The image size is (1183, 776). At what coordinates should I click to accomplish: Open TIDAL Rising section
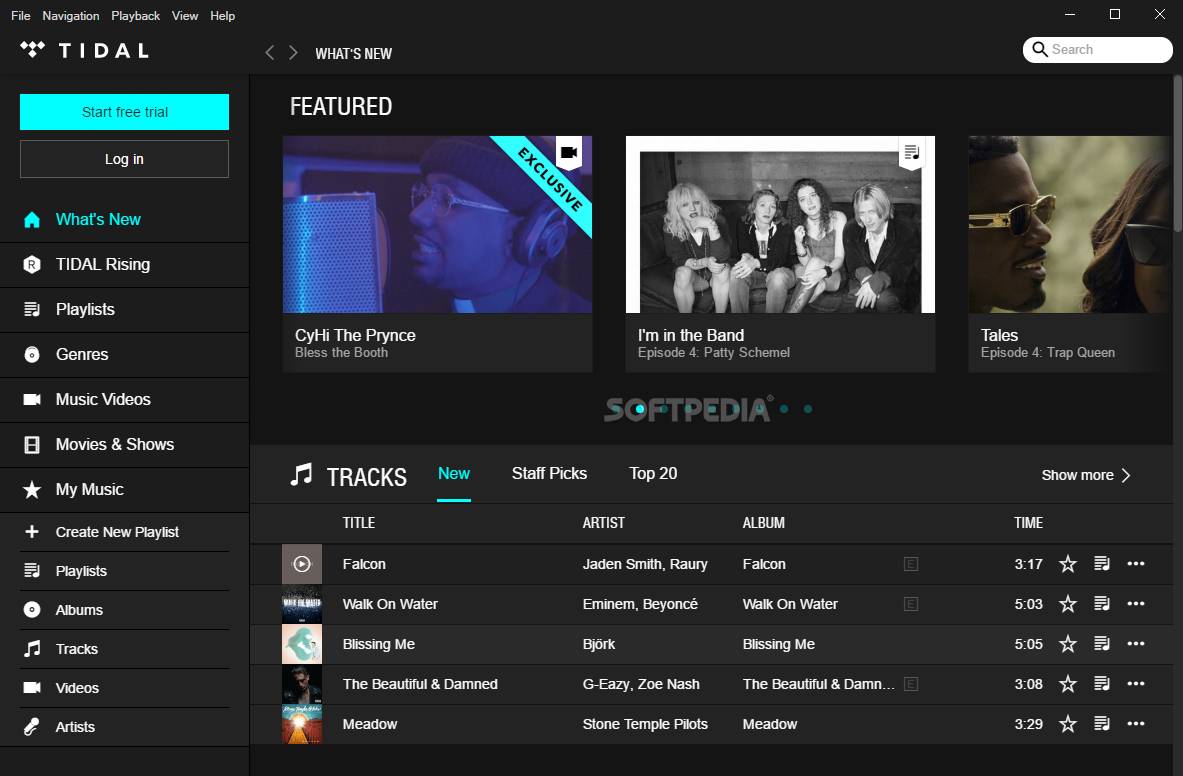124,265
